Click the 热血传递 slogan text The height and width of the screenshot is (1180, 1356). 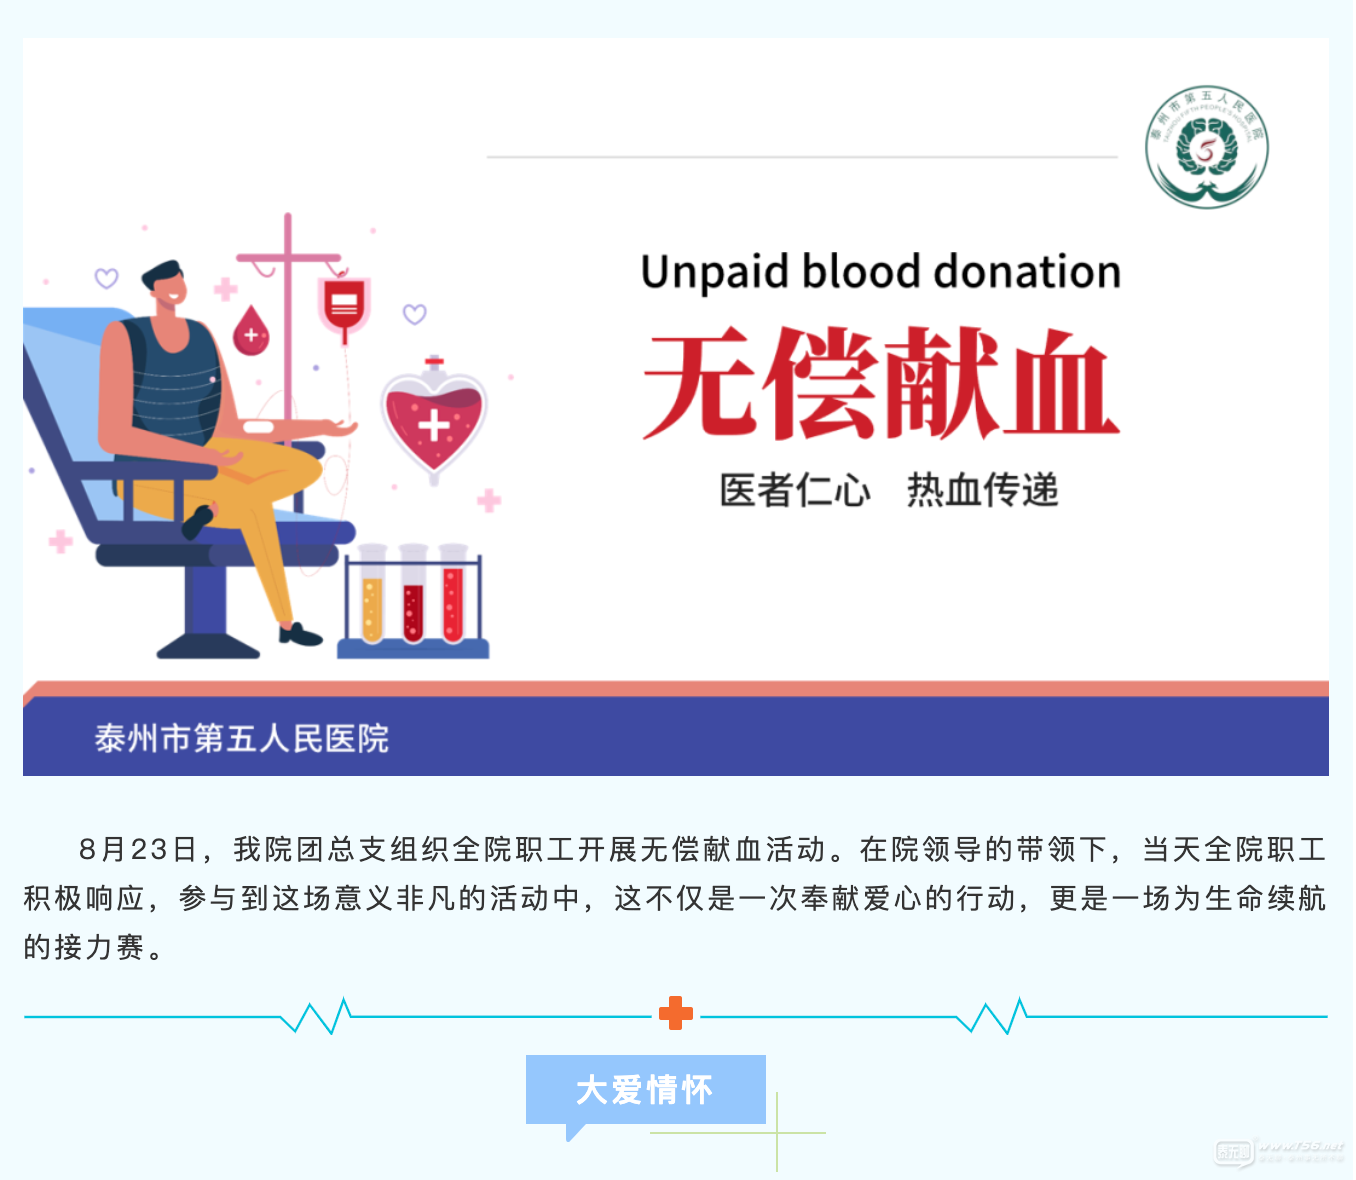click(982, 491)
